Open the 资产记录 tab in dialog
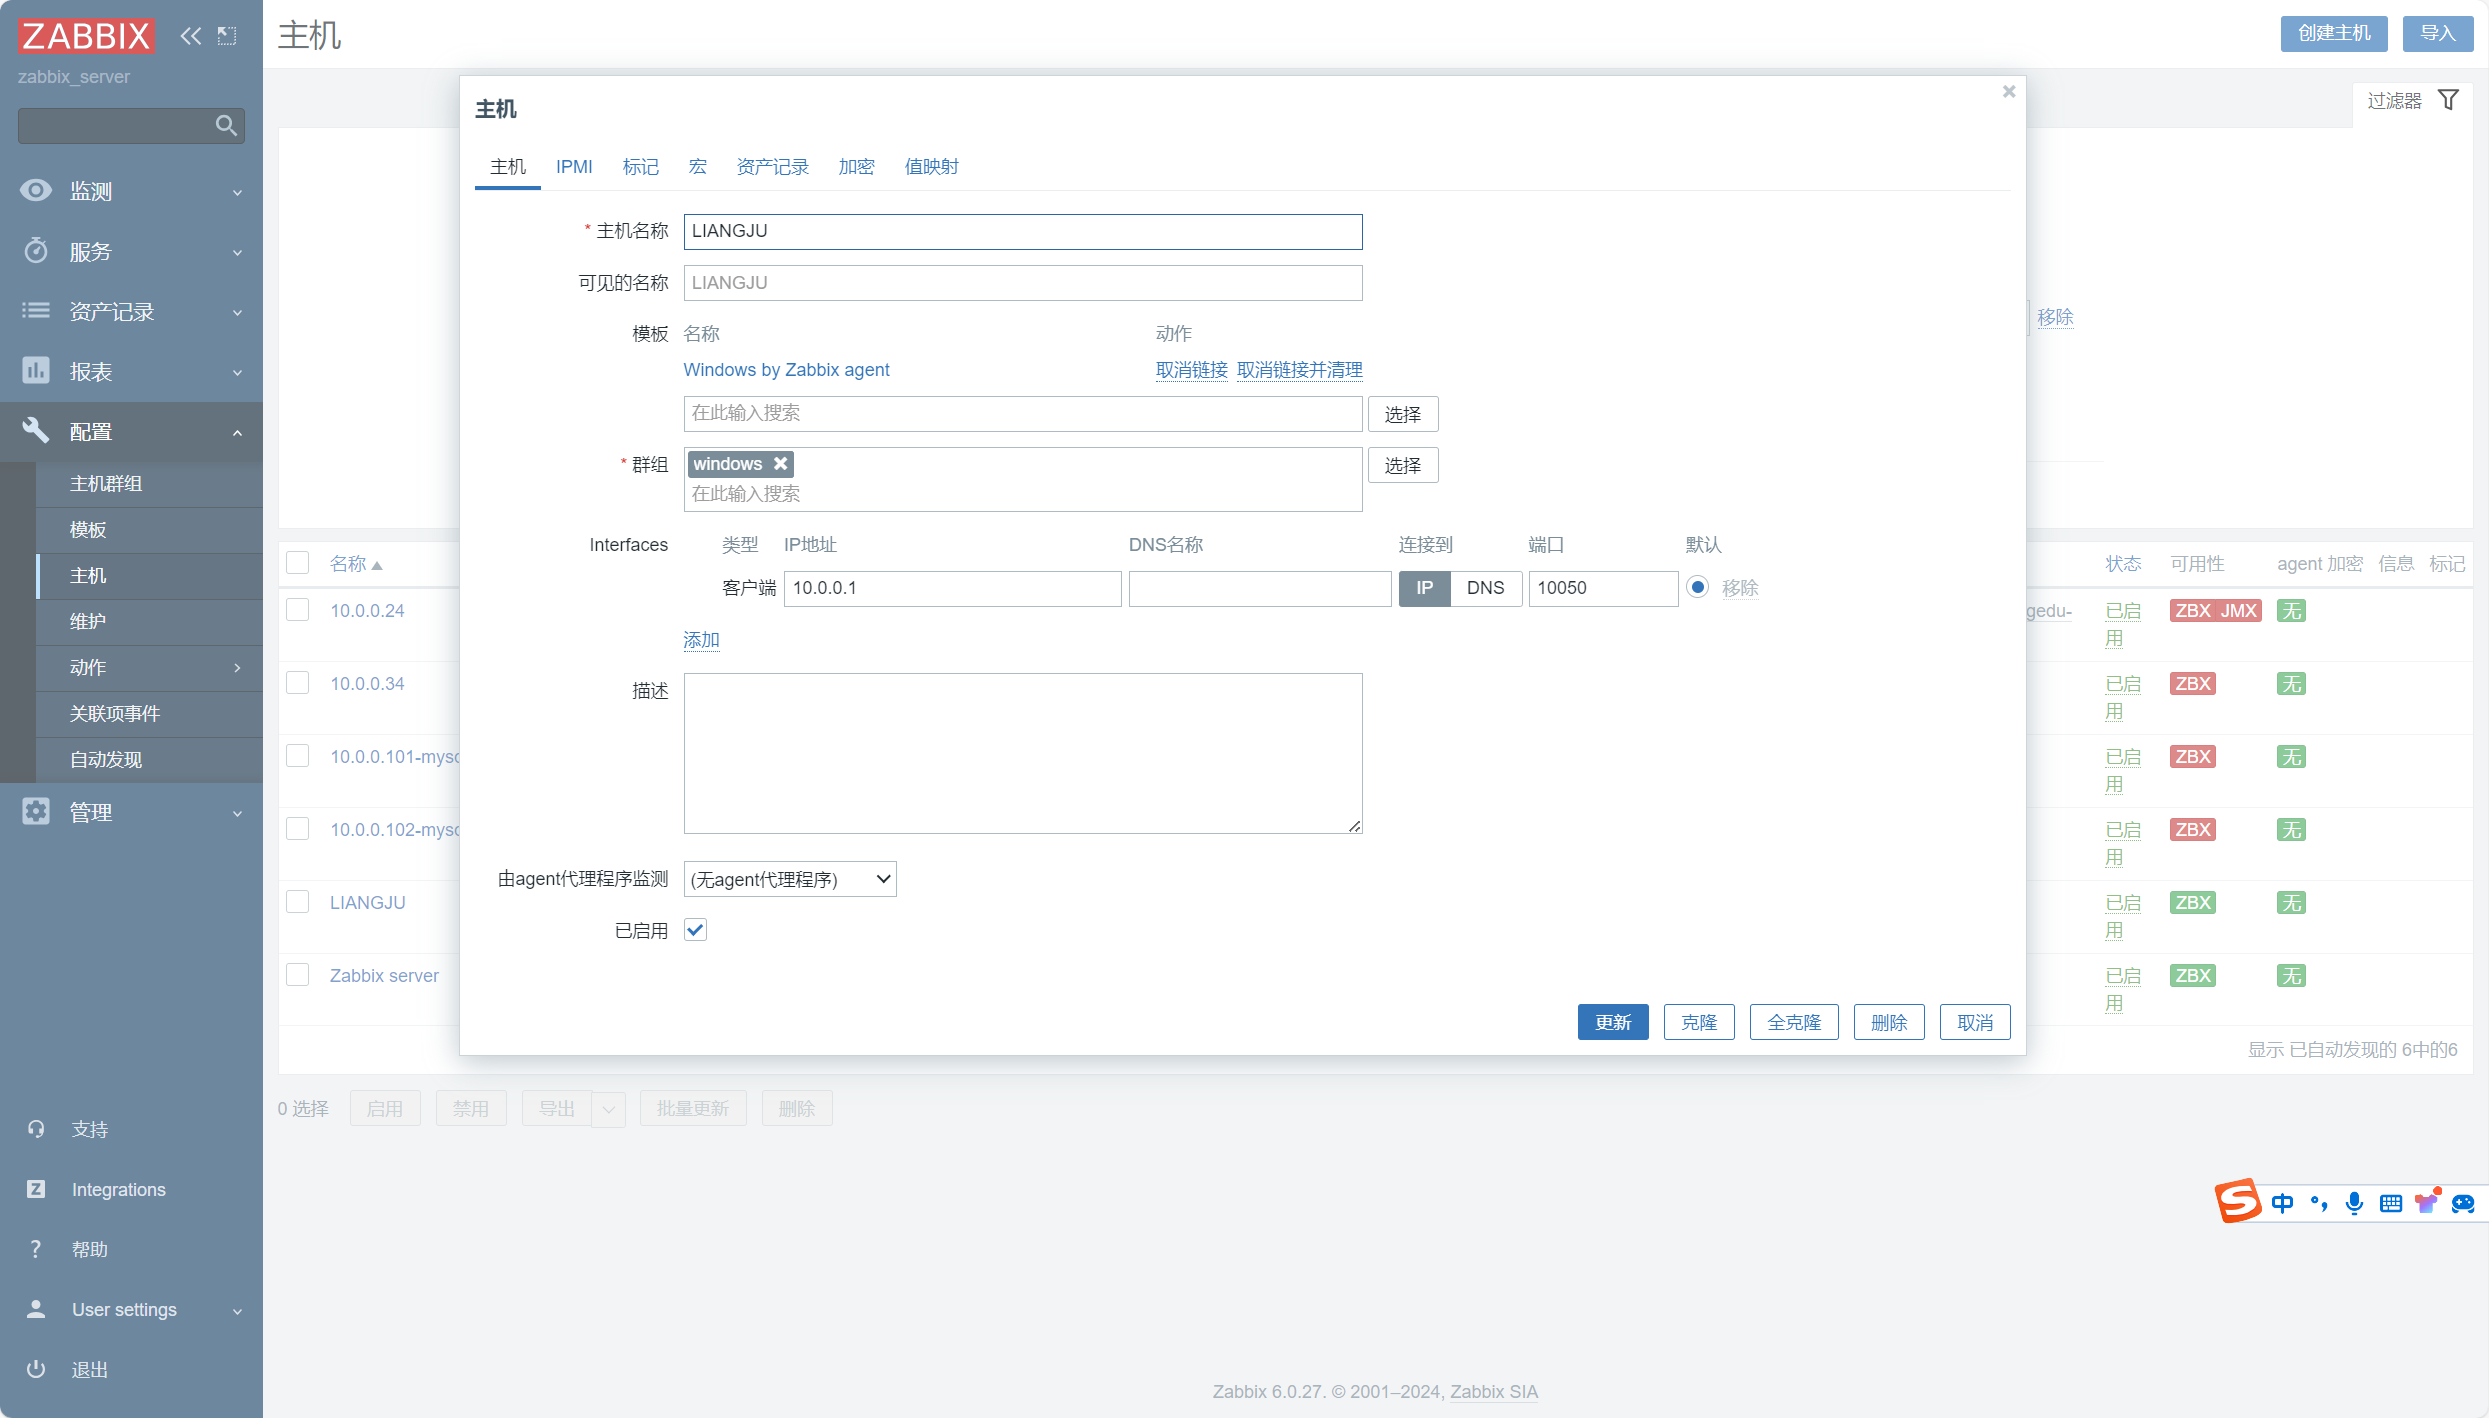 point(772,167)
